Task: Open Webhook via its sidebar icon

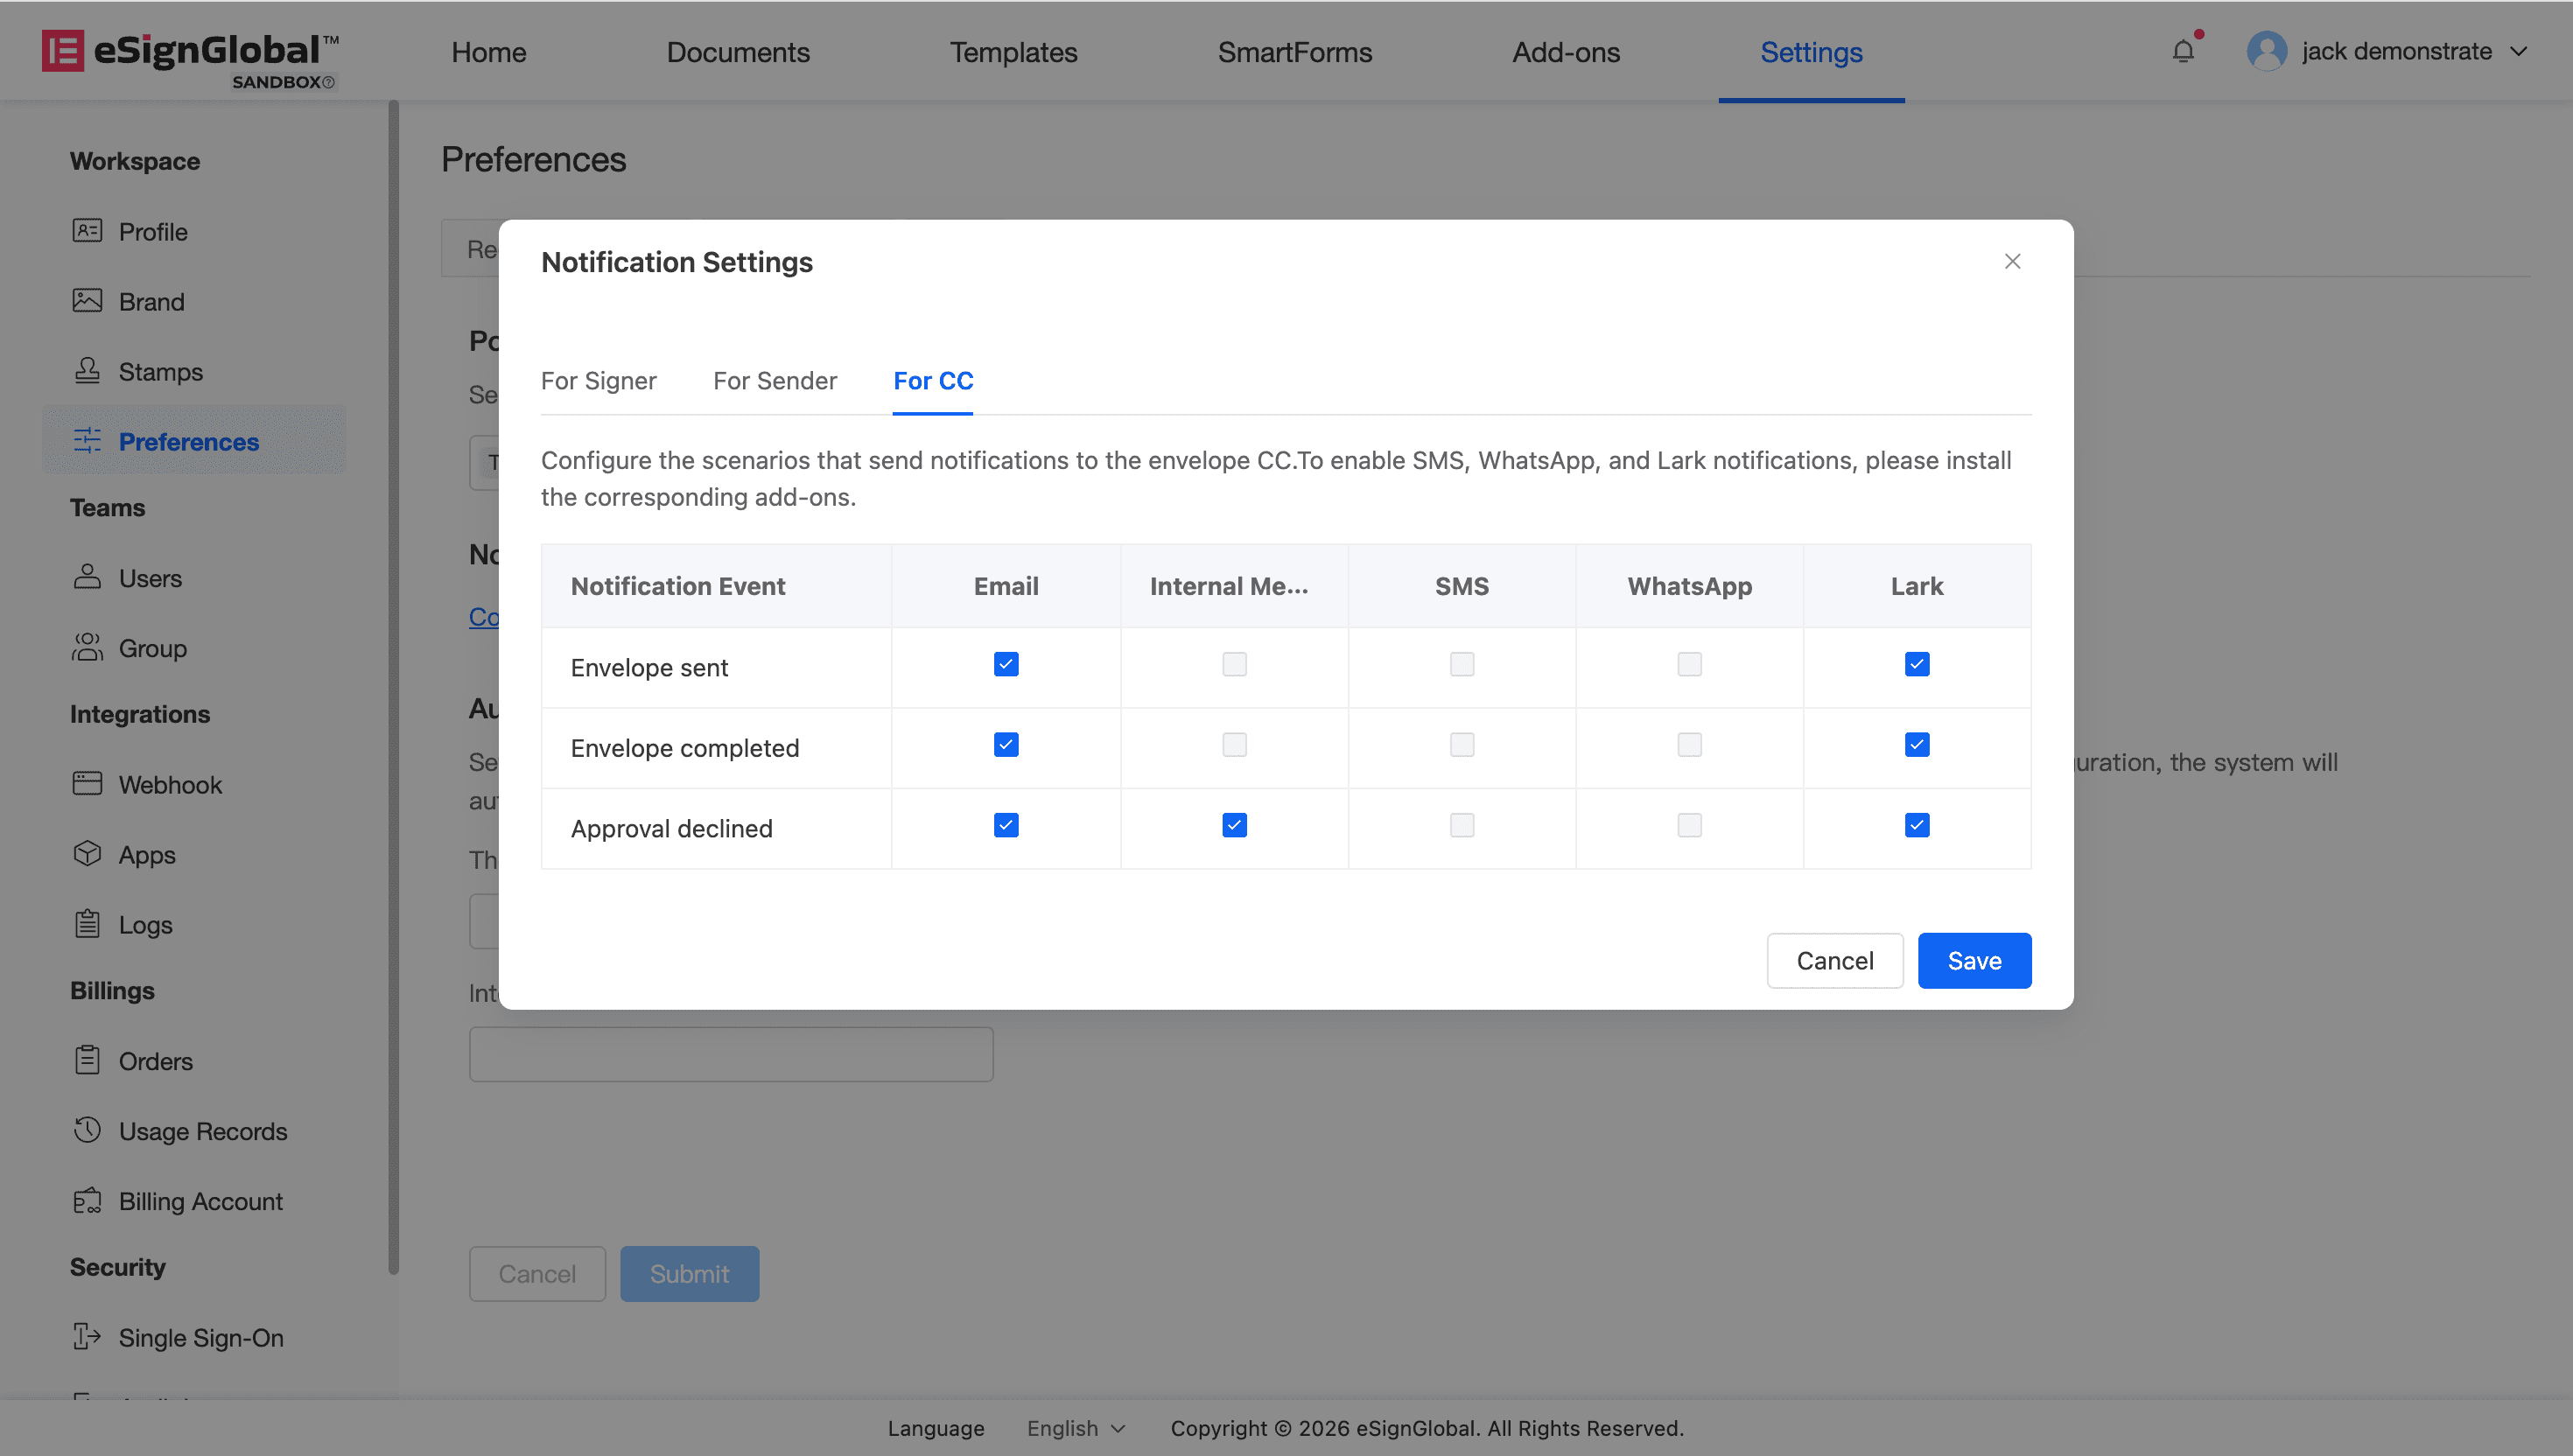Action: (87, 784)
